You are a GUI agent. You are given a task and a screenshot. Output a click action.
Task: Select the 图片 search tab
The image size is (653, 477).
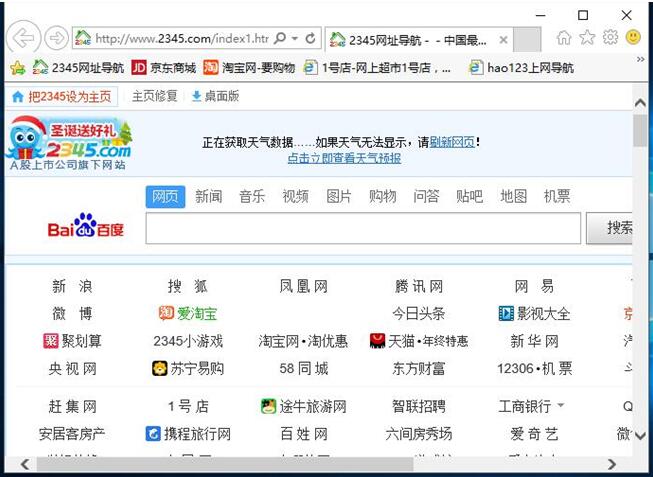pyautogui.click(x=339, y=197)
